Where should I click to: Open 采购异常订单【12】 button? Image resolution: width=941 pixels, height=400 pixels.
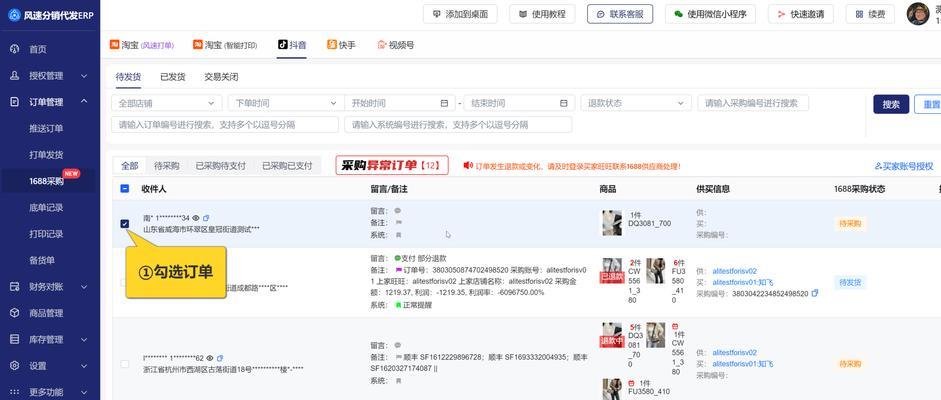pos(392,166)
